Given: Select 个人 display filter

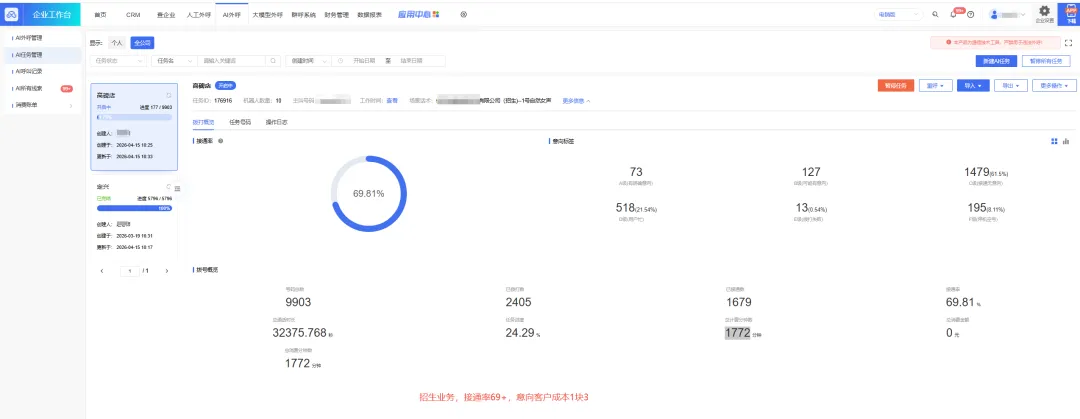Looking at the screenshot, I should pyautogui.click(x=117, y=43).
